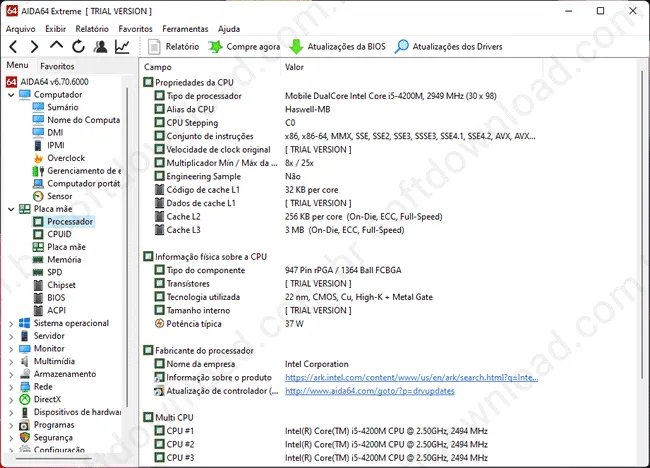Image resolution: width=650 pixels, height=468 pixels.
Task: Select the IPMI tree item
Action: point(56,145)
